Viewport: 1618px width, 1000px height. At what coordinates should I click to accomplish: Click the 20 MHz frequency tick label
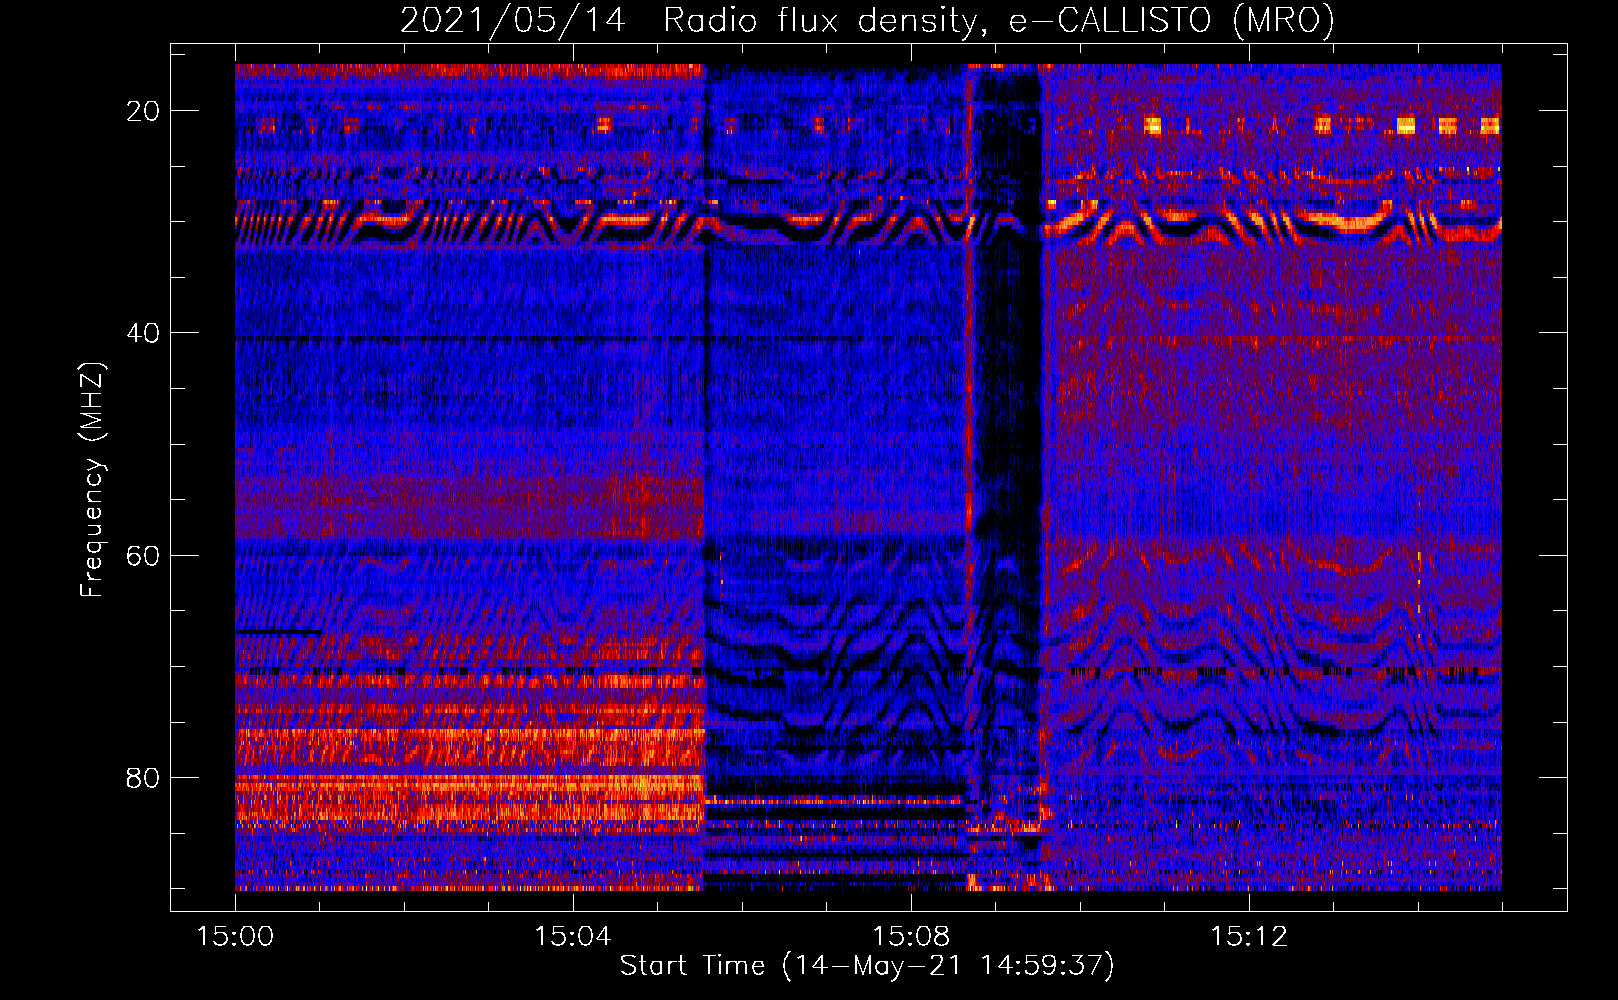click(x=143, y=111)
